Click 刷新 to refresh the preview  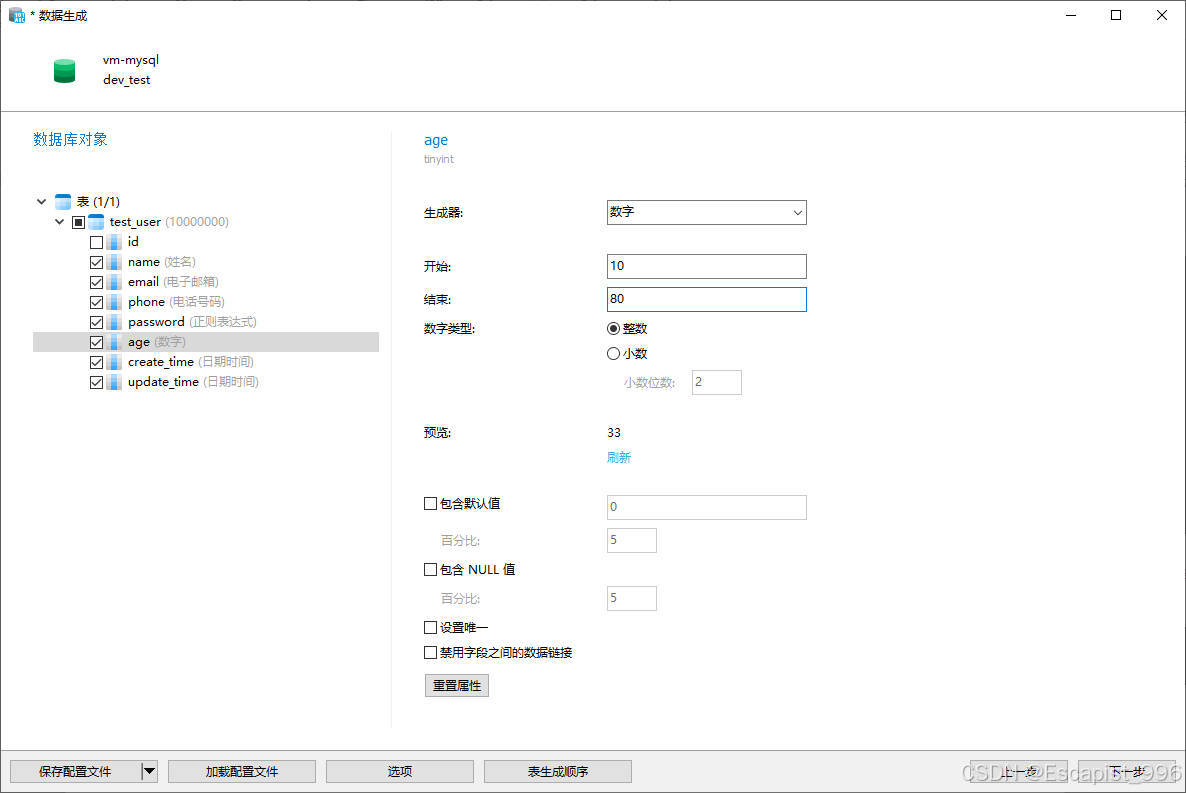tap(618, 457)
